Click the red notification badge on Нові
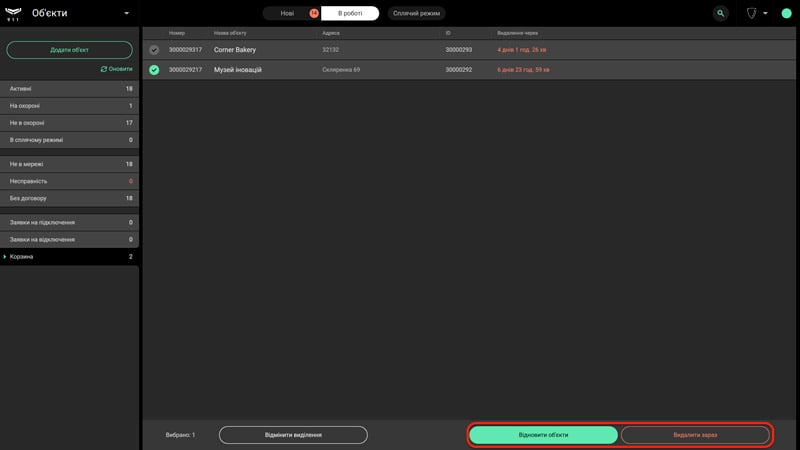The width and height of the screenshot is (800, 450). point(314,13)
